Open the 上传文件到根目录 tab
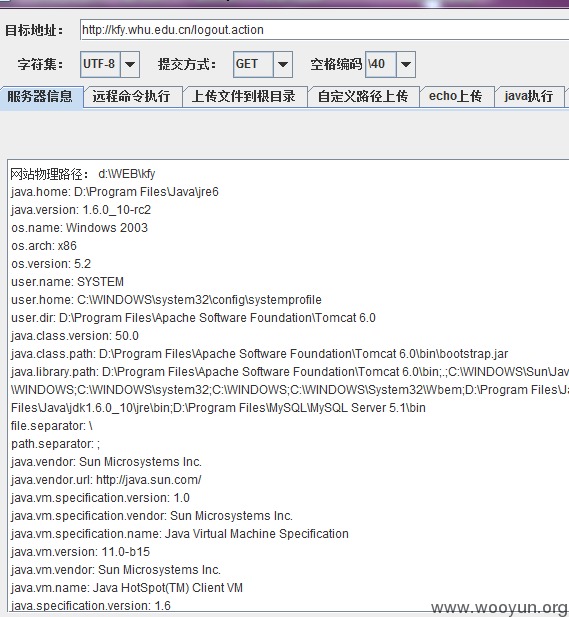Screen dimensions: 569x617 click(244, 96)
